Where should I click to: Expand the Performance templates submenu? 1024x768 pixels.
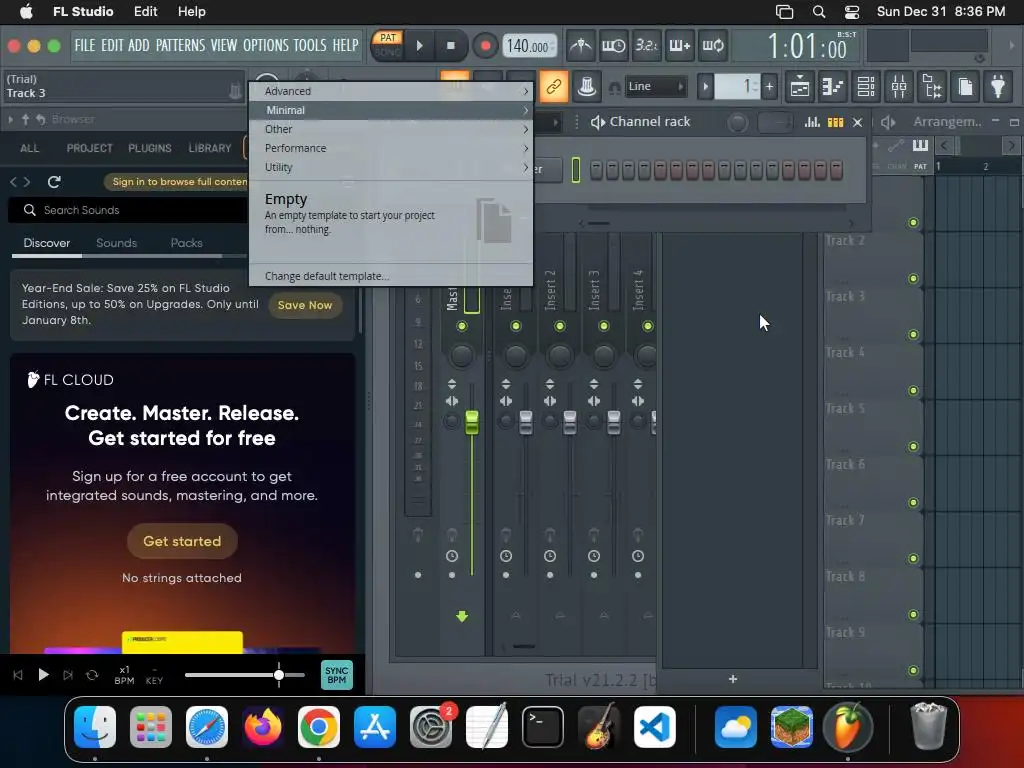[391, 148]
